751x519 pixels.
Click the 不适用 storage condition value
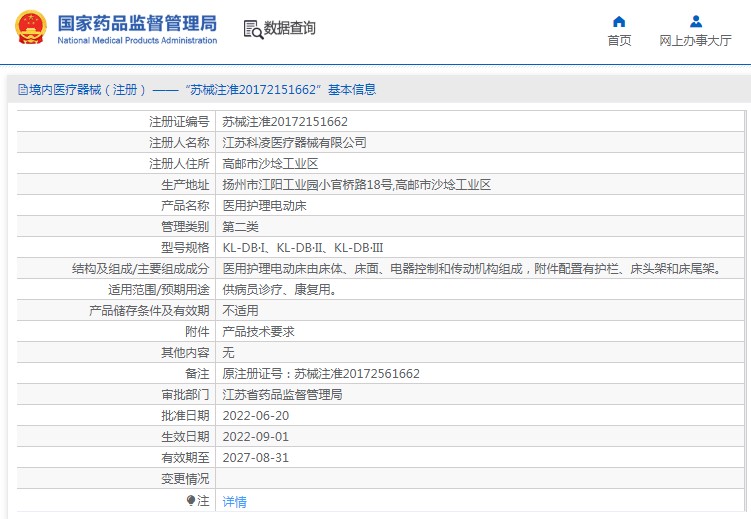coord(240,311)
